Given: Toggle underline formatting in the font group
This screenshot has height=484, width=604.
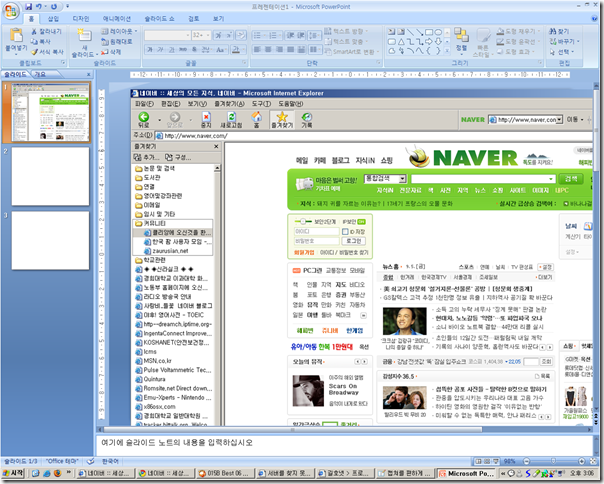Looking at the screenshot, I should (x=172, y=50).
